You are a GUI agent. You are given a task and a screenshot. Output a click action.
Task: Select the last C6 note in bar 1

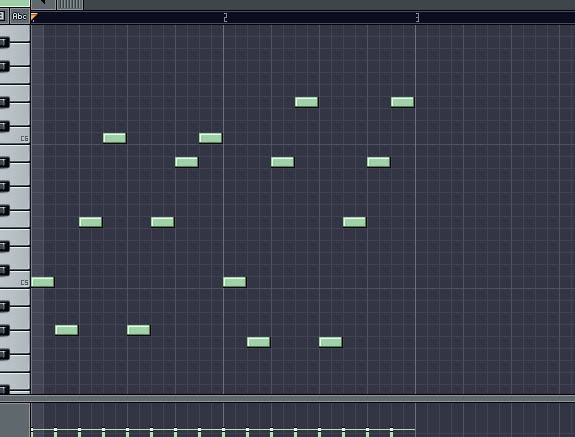click(x=210, y=138)
